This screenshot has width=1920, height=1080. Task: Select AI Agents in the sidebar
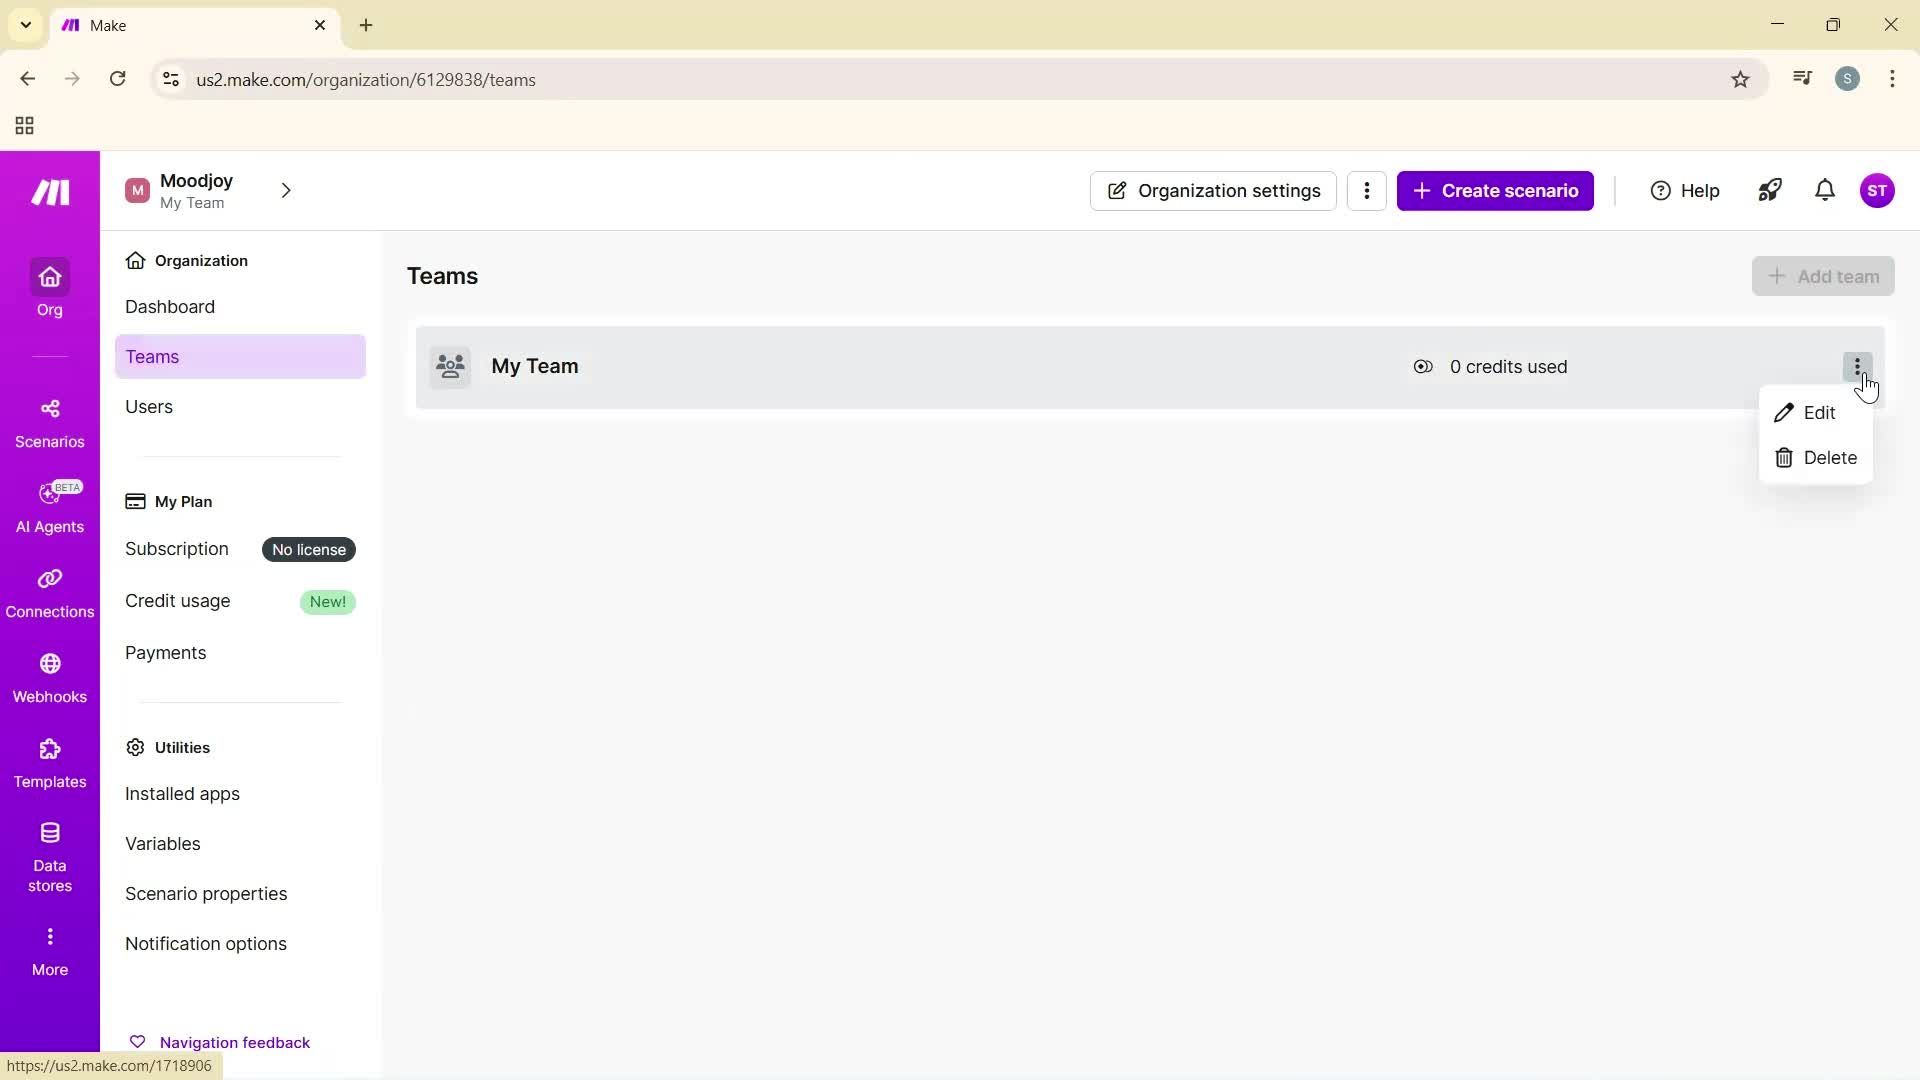pyautogui.click(x=49, y=507)
